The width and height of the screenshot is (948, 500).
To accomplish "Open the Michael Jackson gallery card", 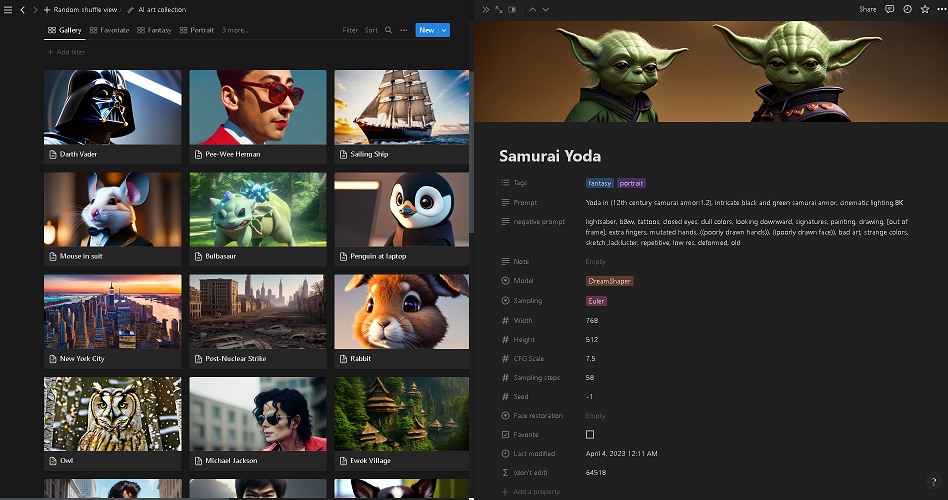I will pyautogui.click(x=258, y=423).
